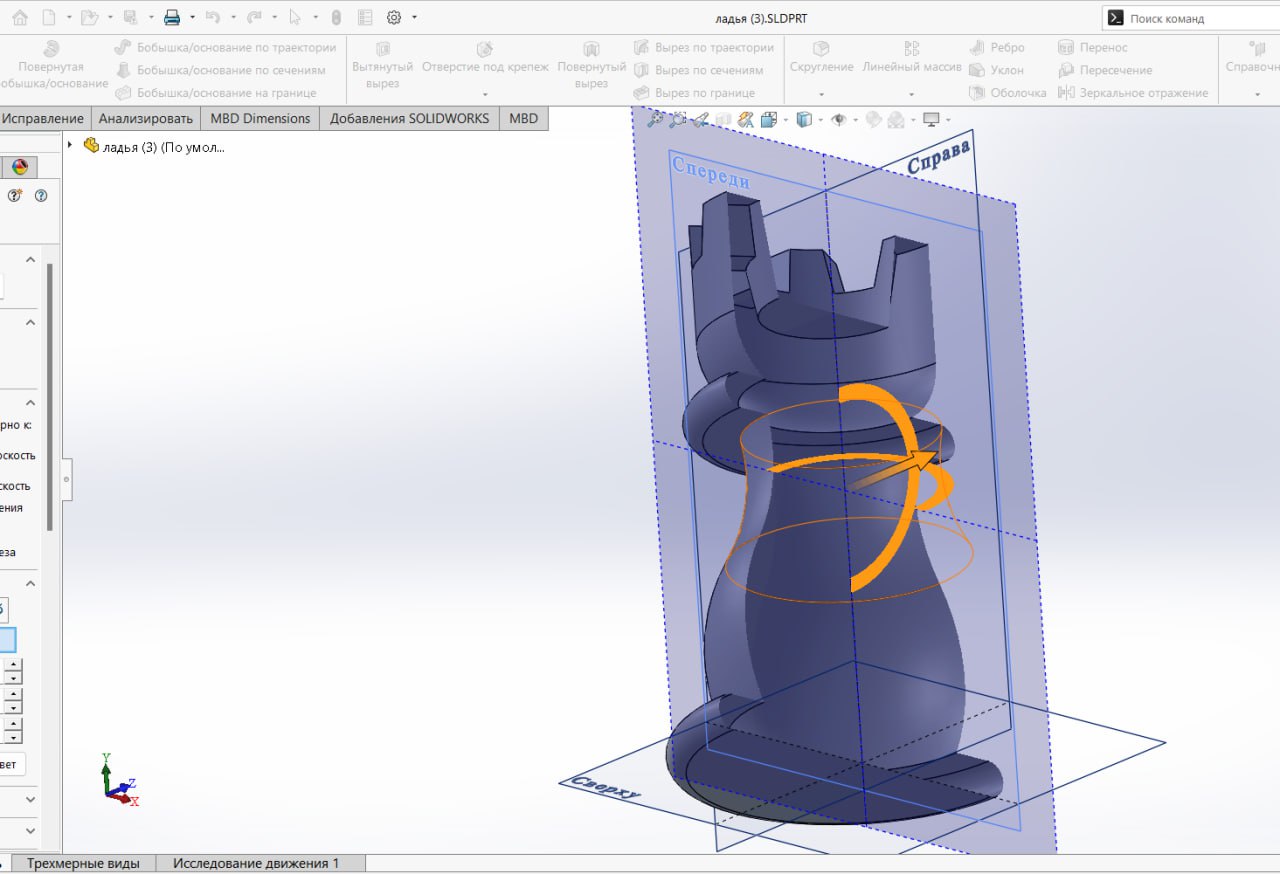Image resolution: width=1280 pixels, height=874 pixels.
Task: Select the appearance color-wheel tab in the left panel
Action: (x=20, y=167)
